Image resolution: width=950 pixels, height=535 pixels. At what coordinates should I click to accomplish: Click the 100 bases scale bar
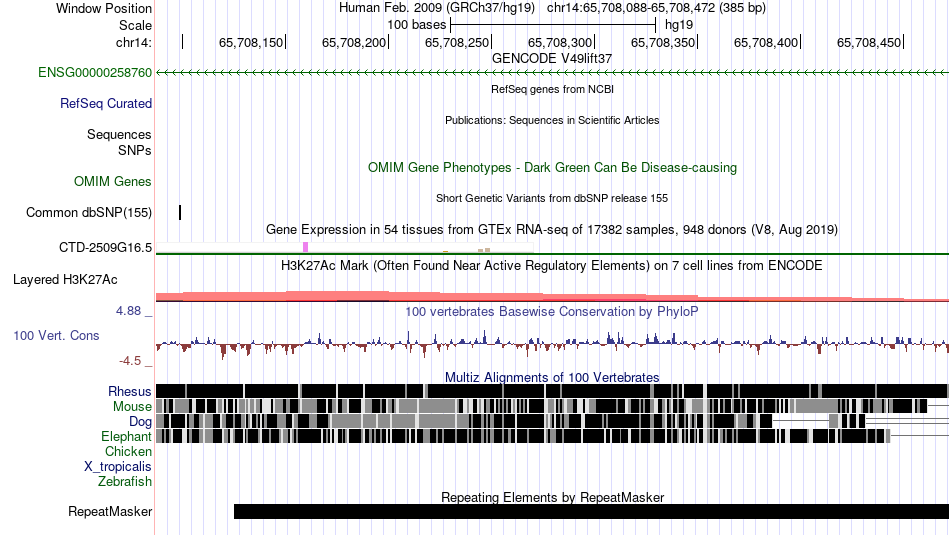[x=553, y=25]
